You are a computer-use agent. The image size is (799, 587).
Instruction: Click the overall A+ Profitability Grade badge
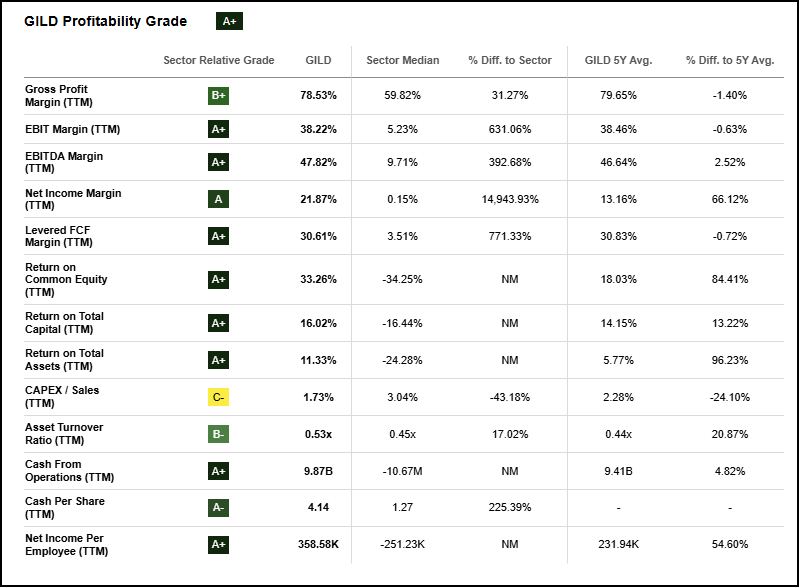(x=229, y=21)
